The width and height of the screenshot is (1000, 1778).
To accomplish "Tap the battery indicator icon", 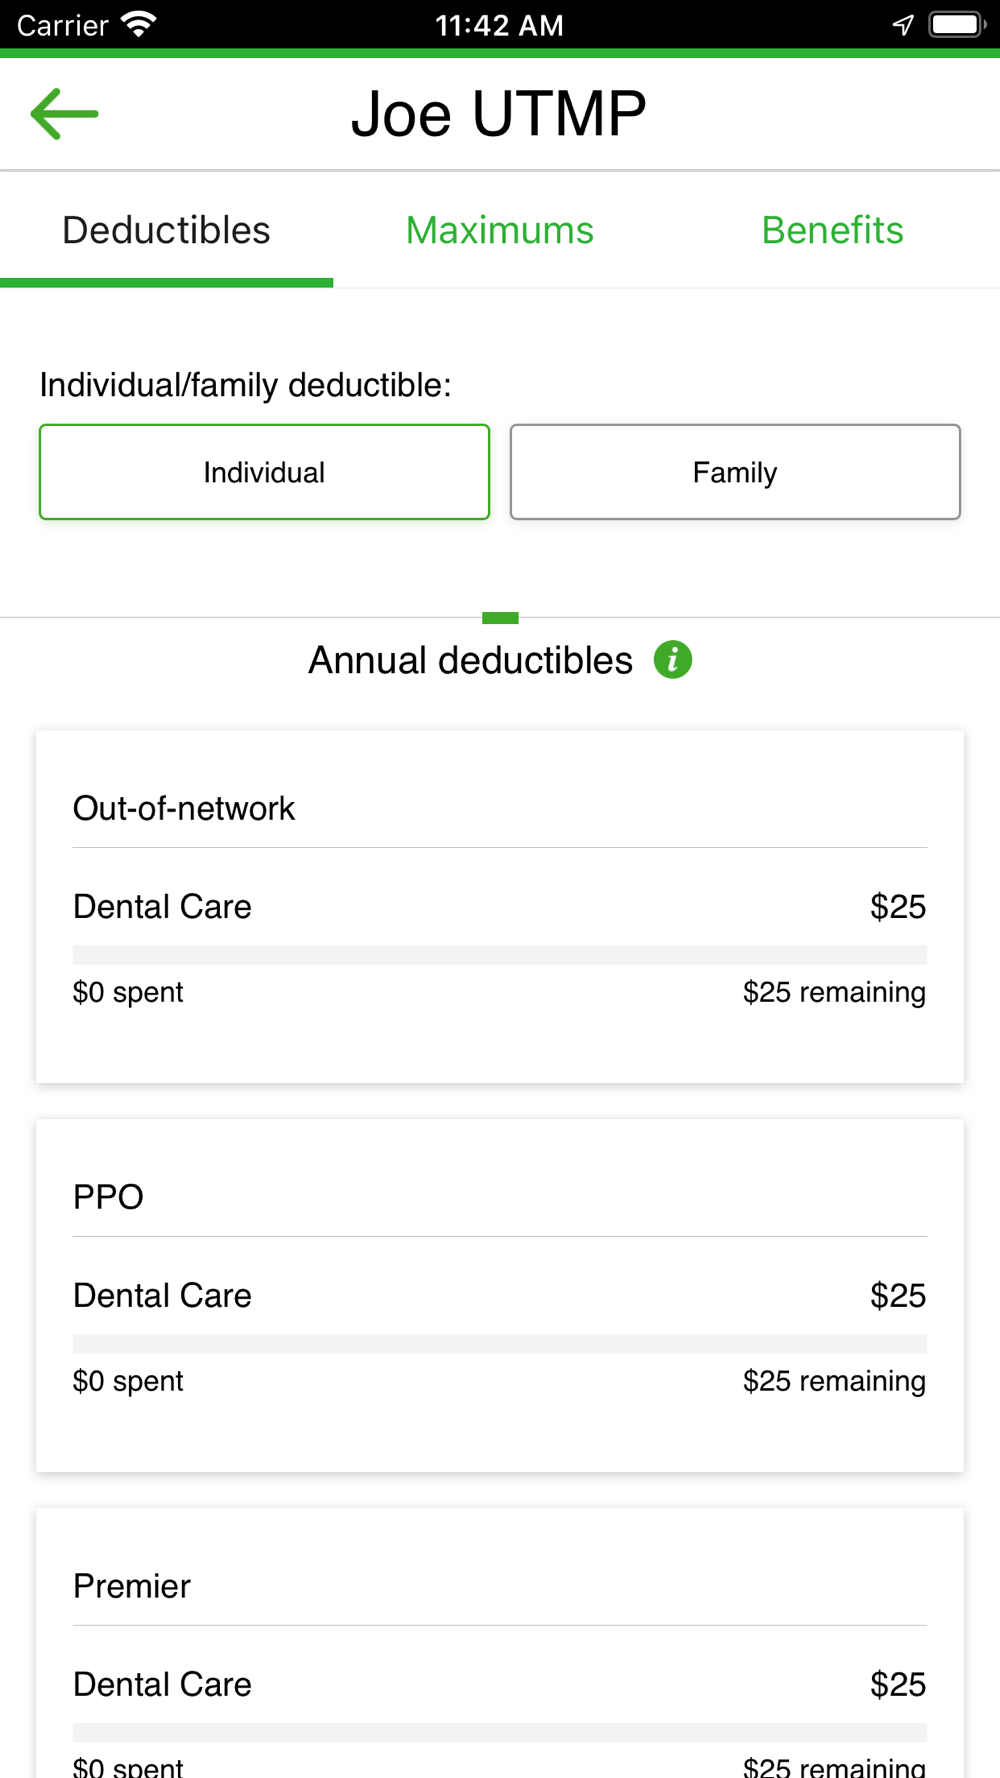I will click(x=957, y=24).
